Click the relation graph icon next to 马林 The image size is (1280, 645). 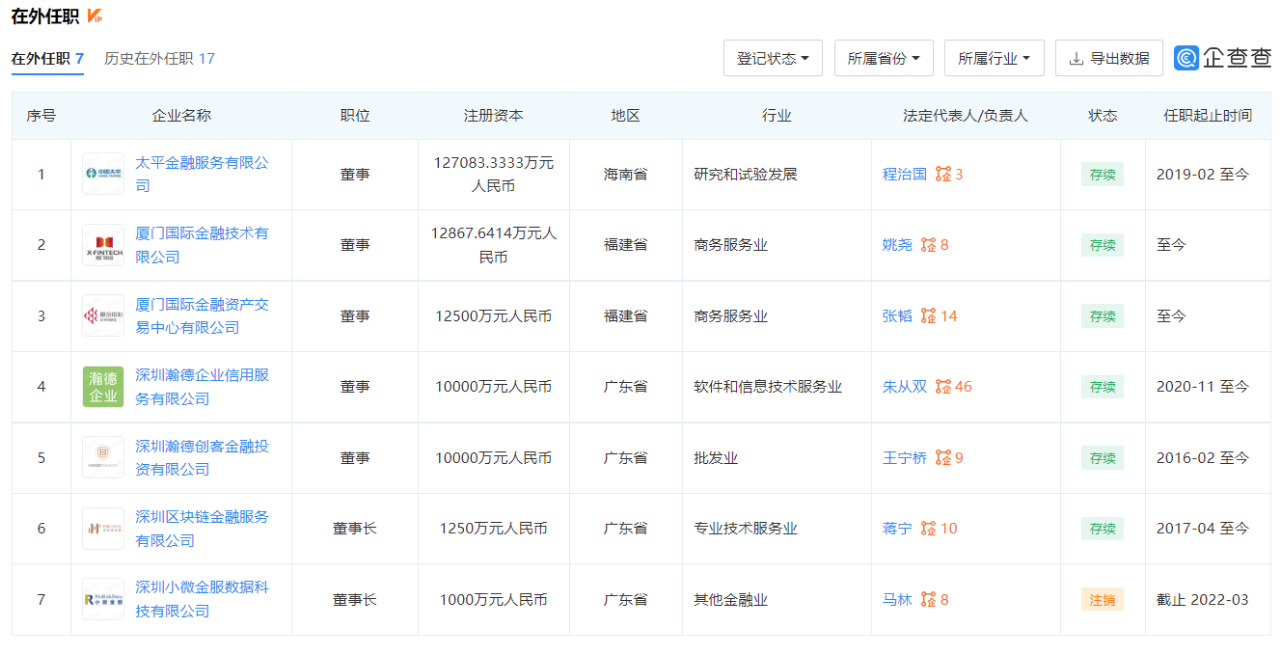929,600
